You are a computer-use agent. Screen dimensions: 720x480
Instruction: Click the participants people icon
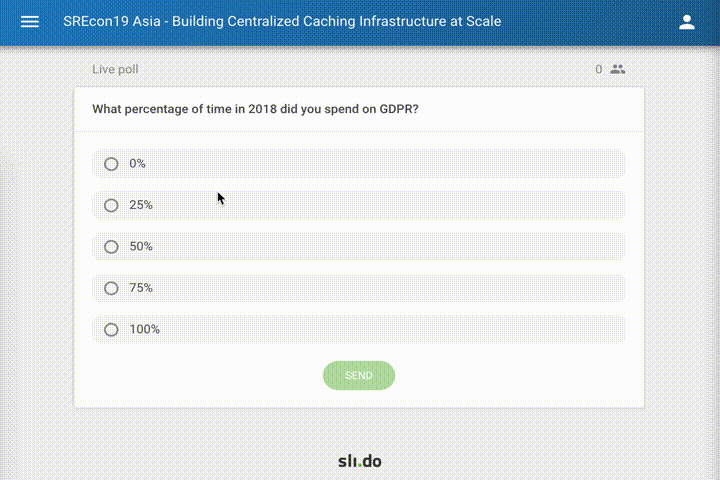[x=618, y=69]
